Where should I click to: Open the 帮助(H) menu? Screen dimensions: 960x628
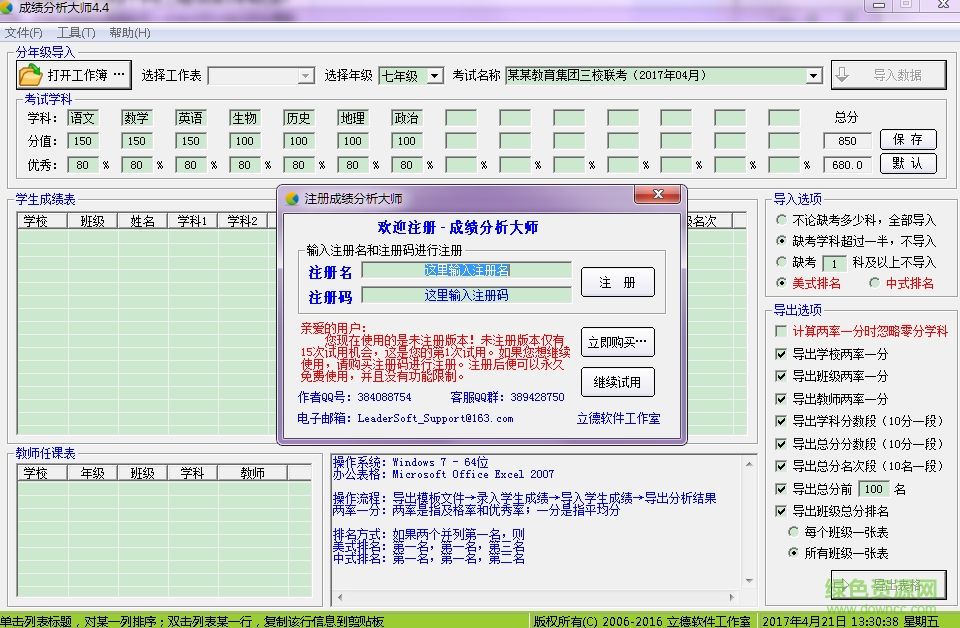132,33
